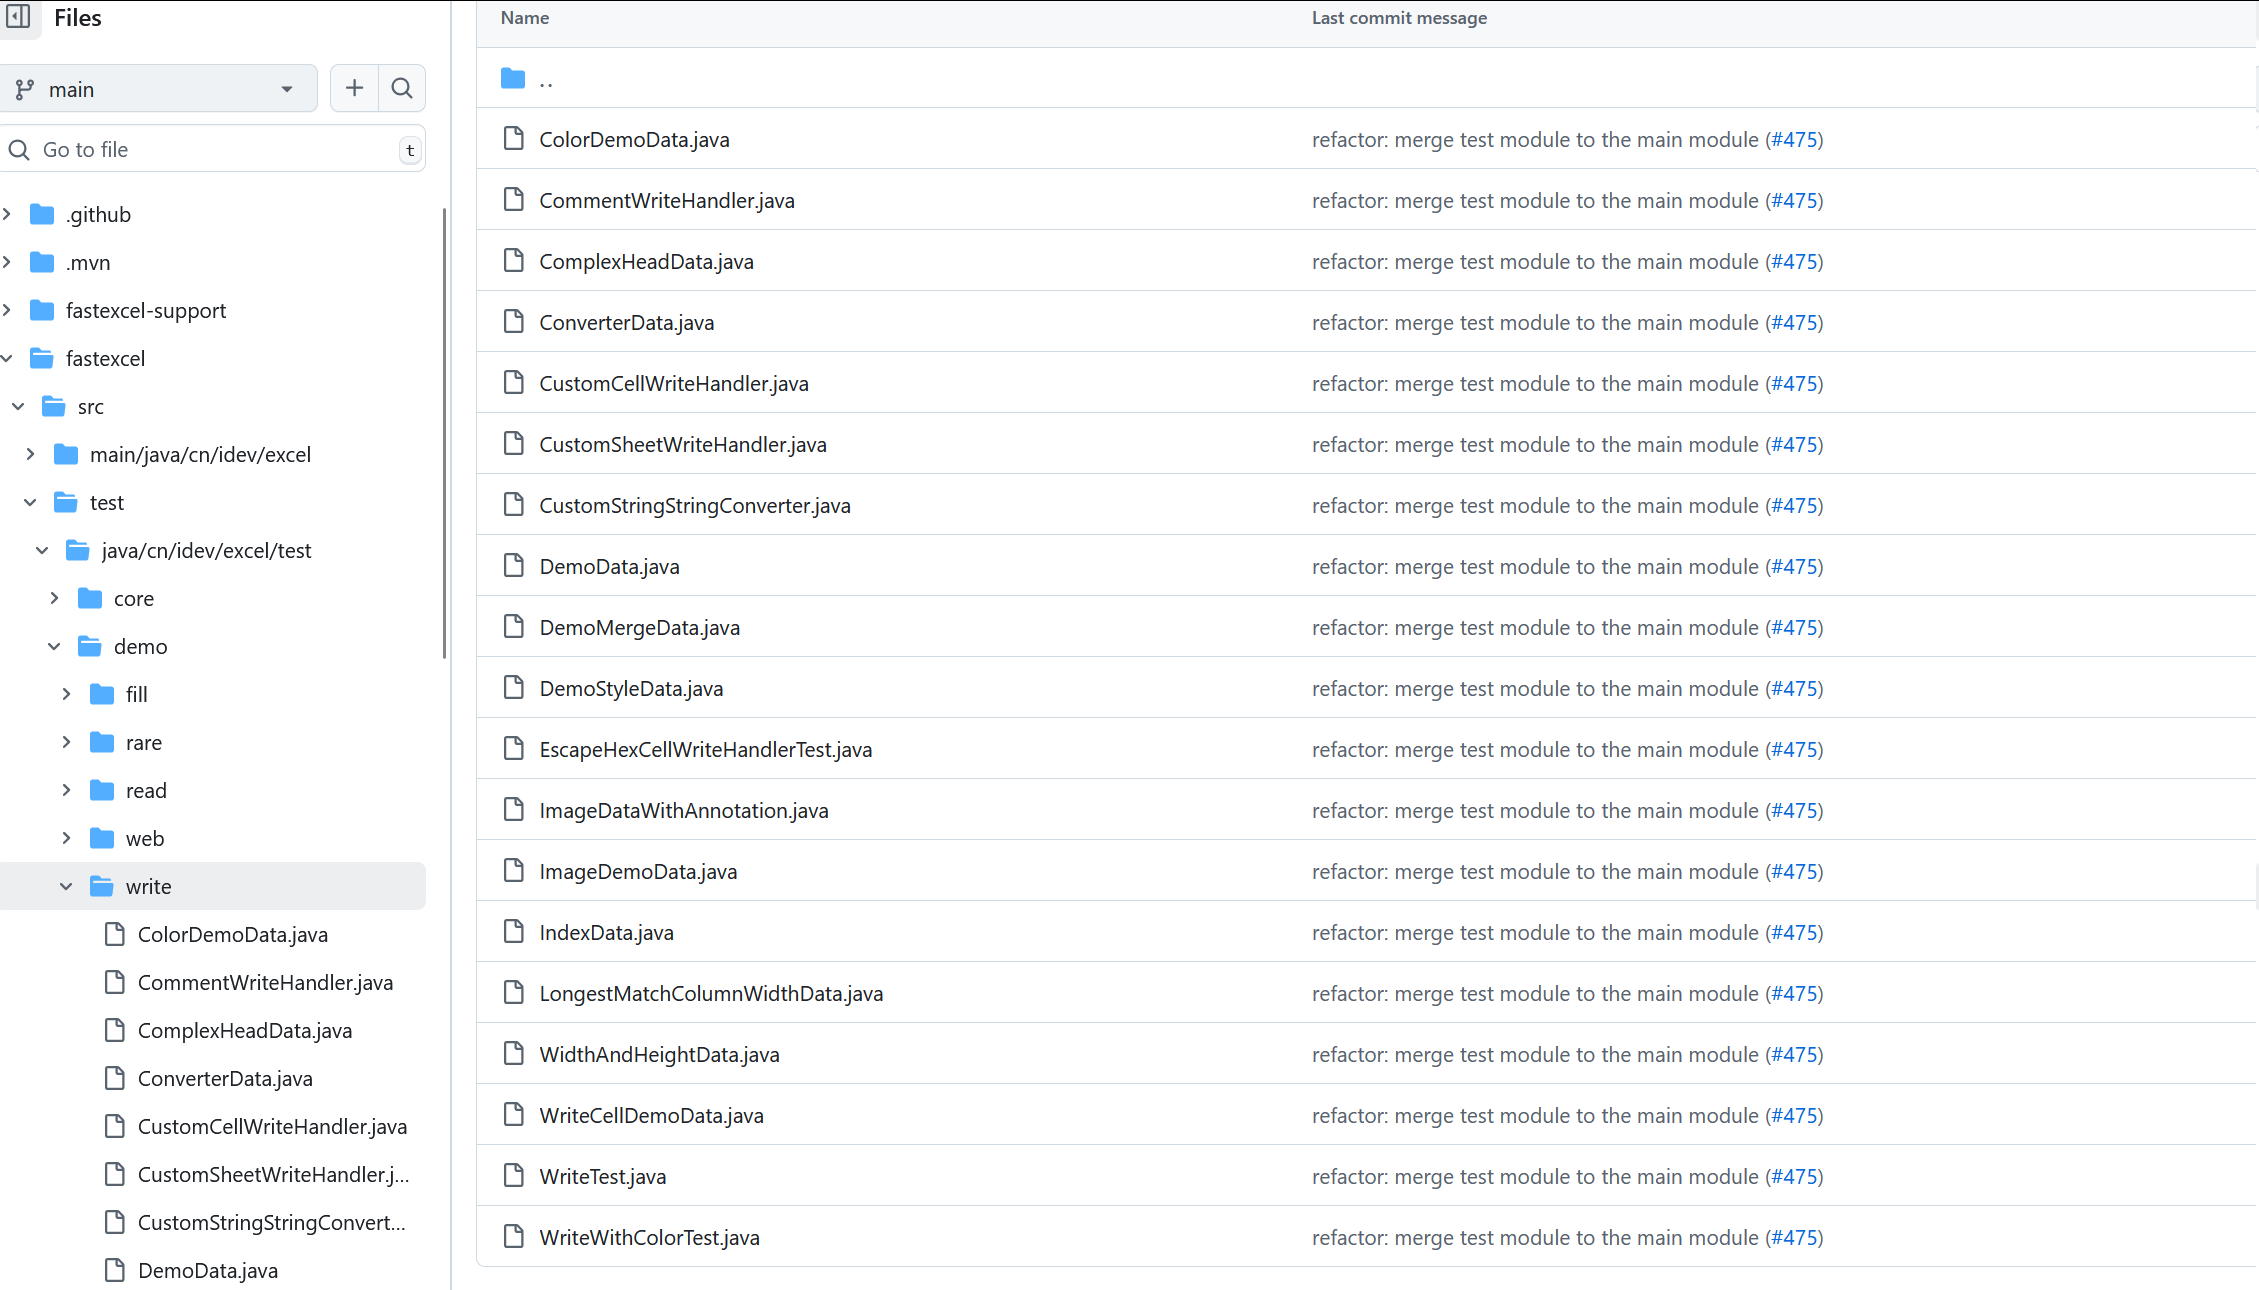
Task: Collapse the src folder chevron
Action: click(x=18, y=406)
